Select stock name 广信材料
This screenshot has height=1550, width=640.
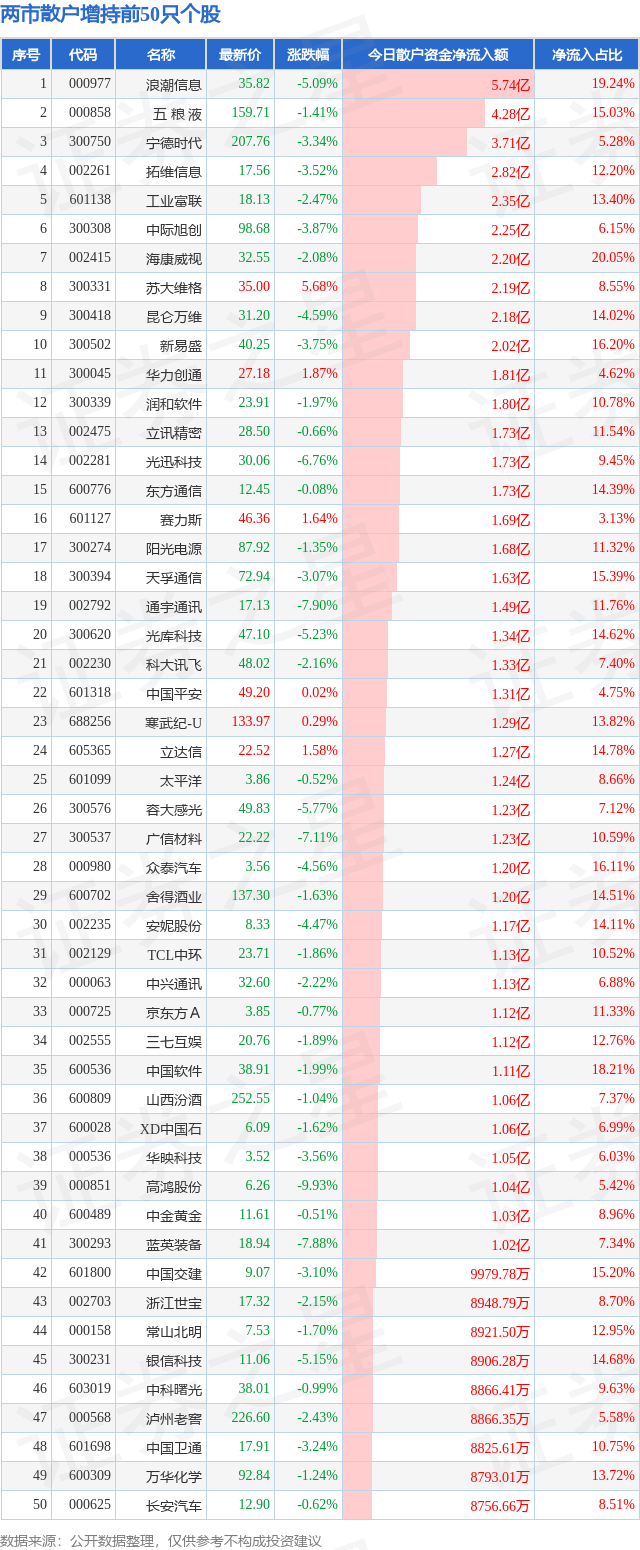(175, 838)
